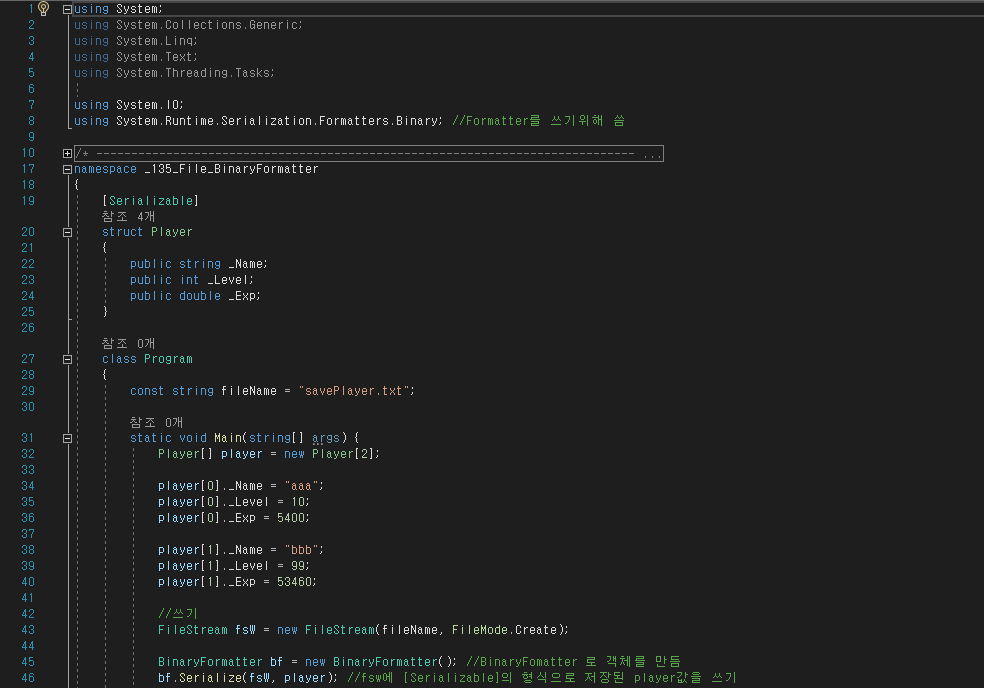Open the '참조 0개' references link above Main
Screen dimensions: 984x688
point(156,422)
